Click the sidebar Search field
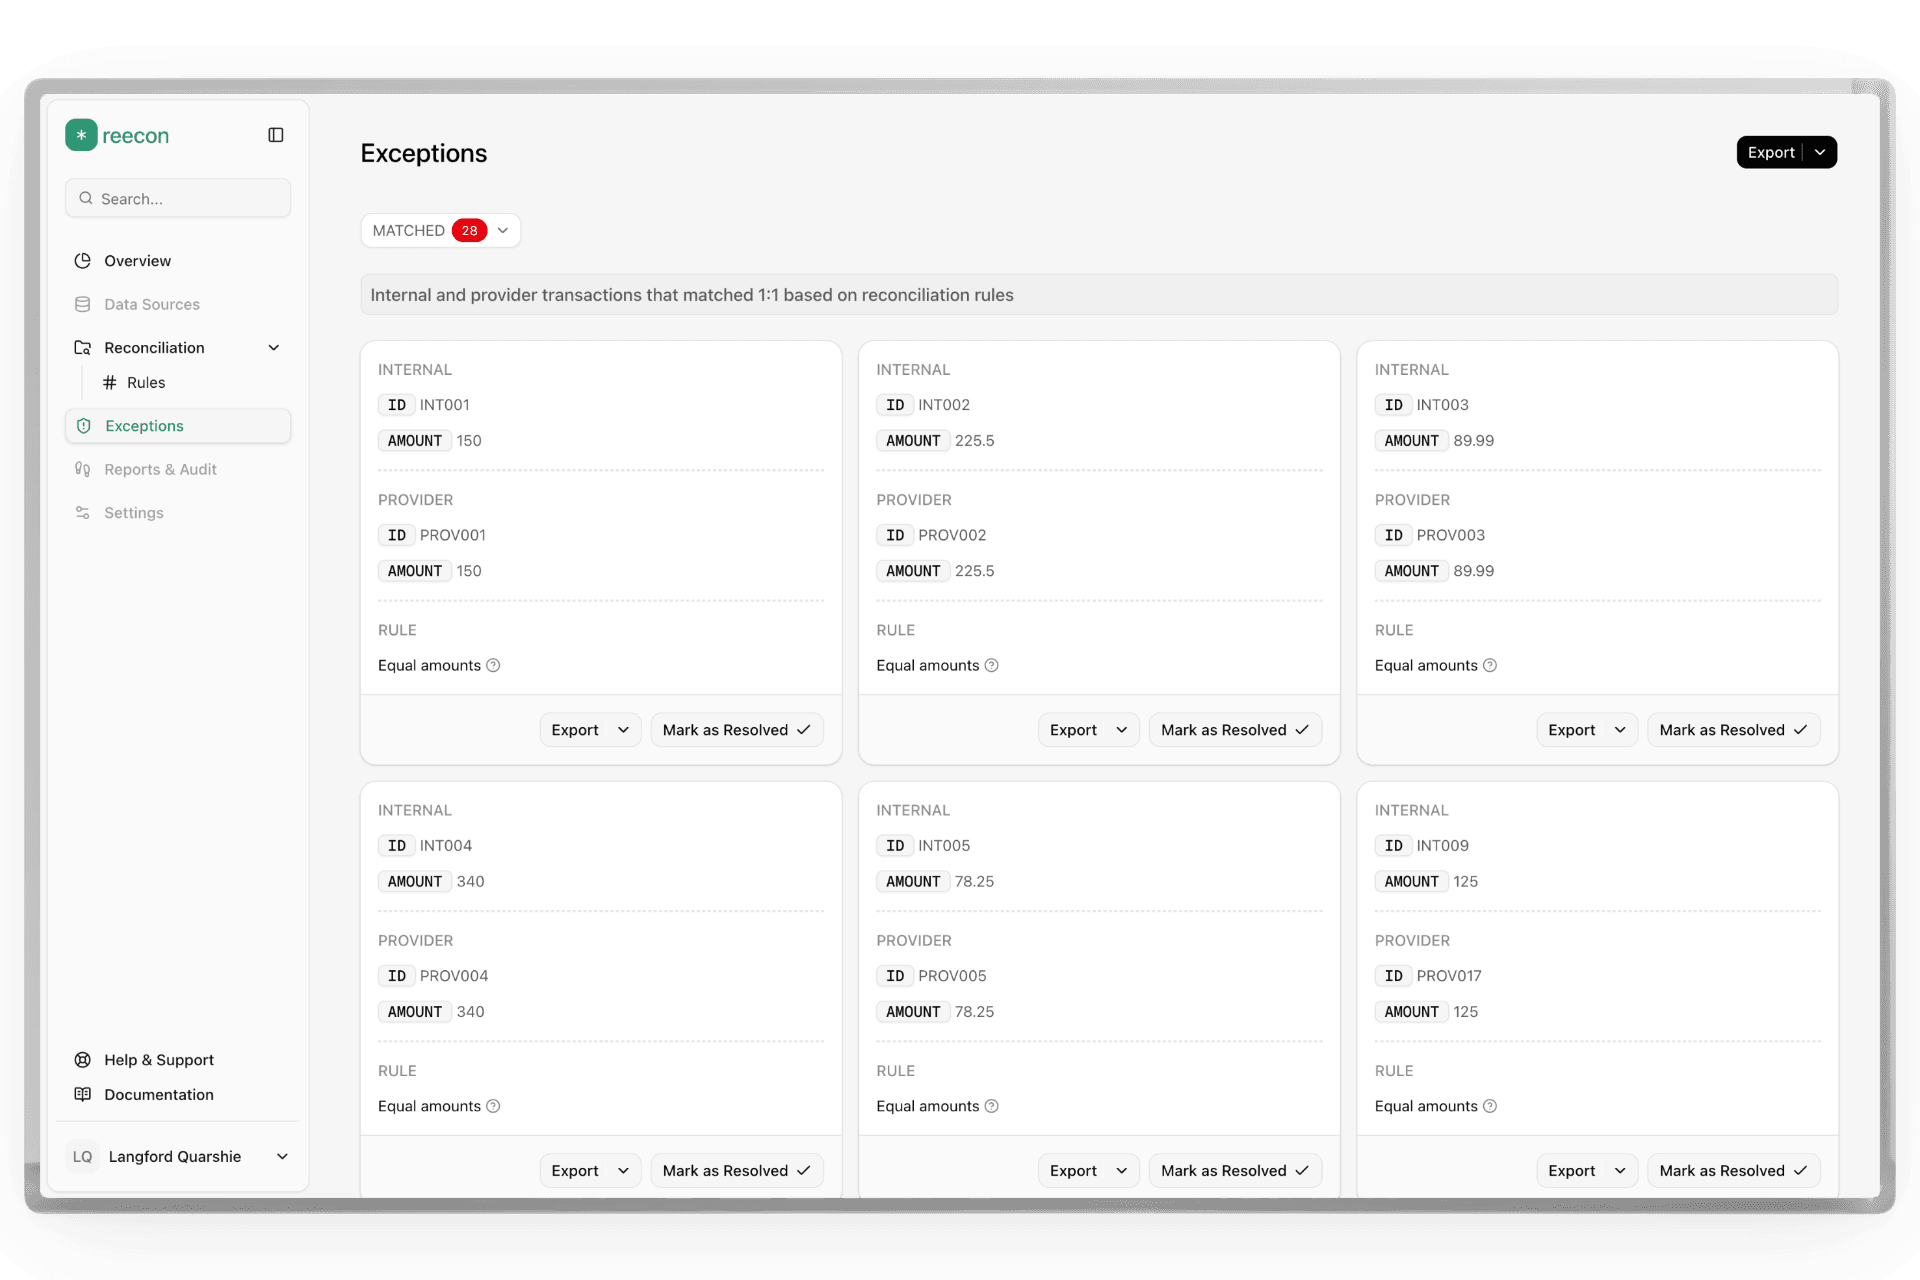The image size is (1920, 1280). (178, 199)
